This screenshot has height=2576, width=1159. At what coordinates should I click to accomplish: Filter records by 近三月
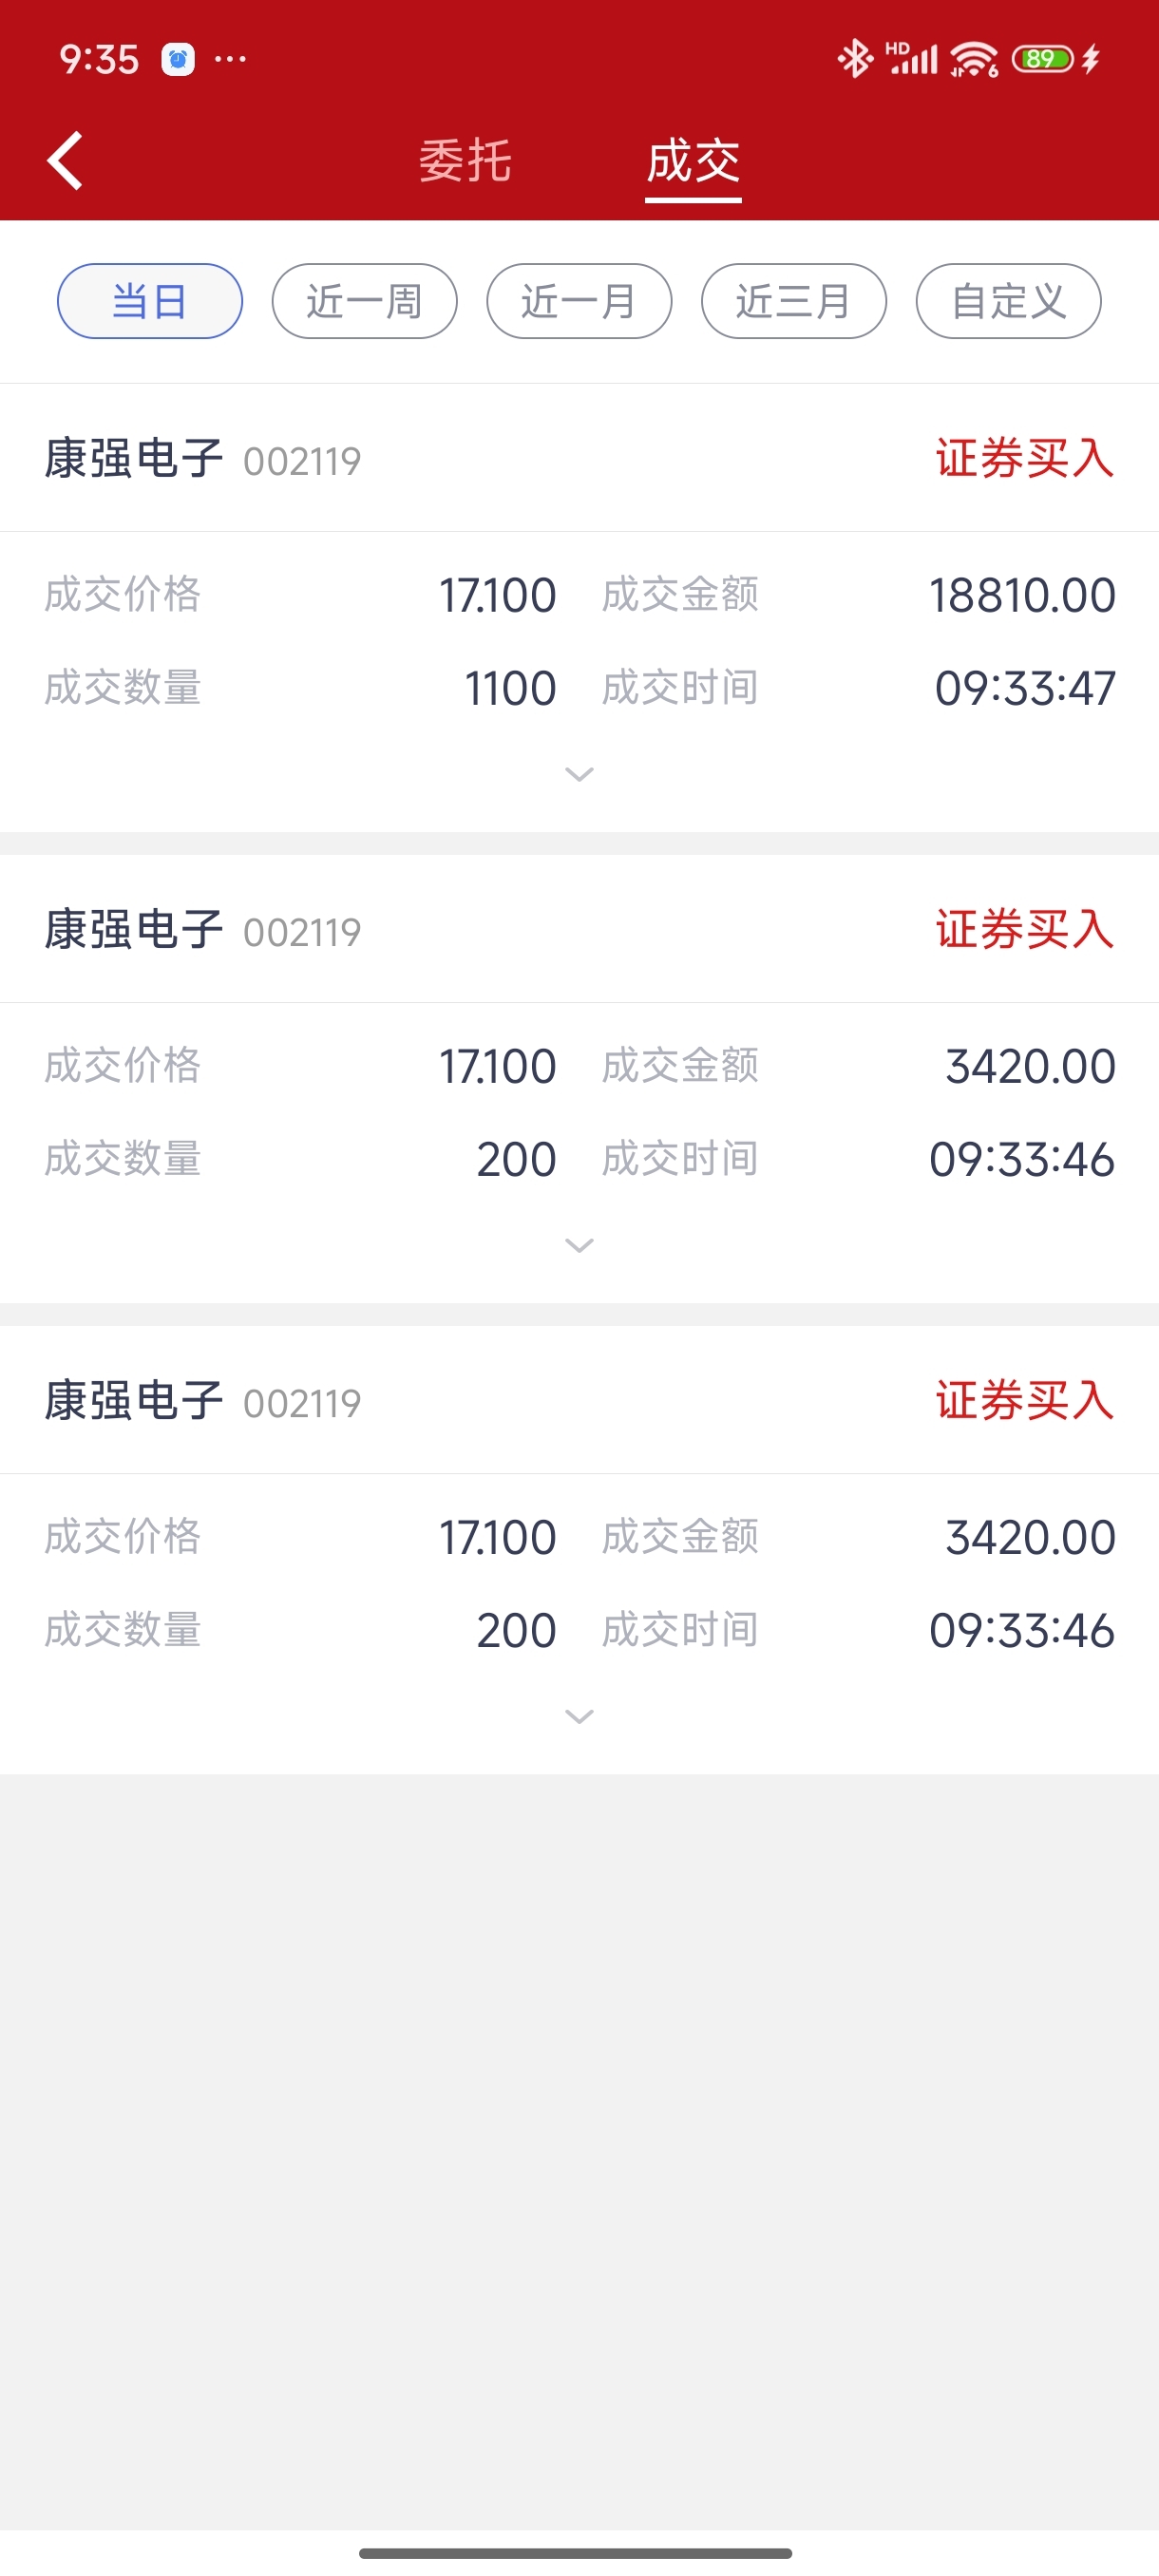pos(794,301)
